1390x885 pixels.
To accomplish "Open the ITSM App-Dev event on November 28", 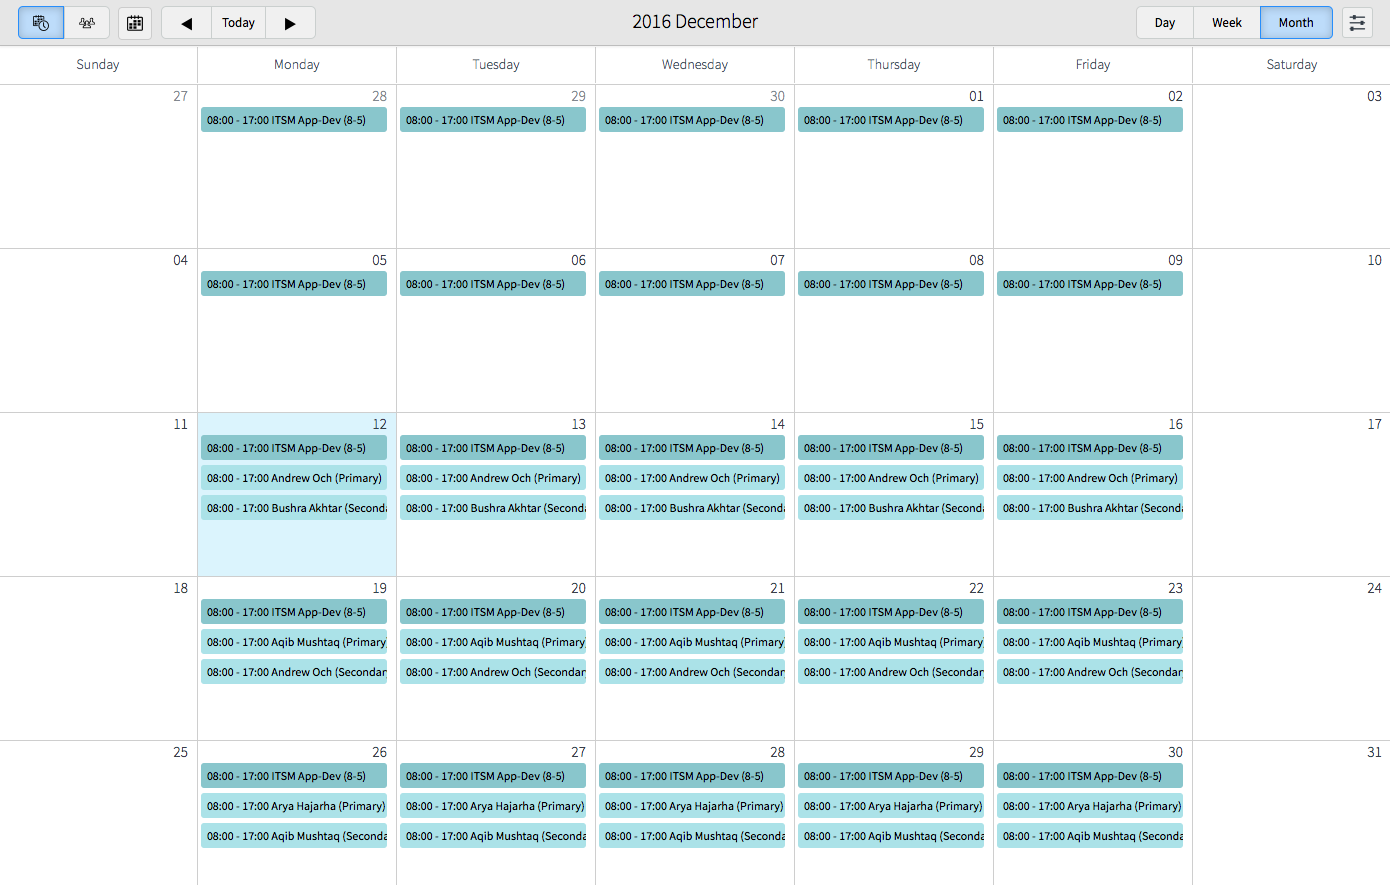I will [x=293, y=119].
